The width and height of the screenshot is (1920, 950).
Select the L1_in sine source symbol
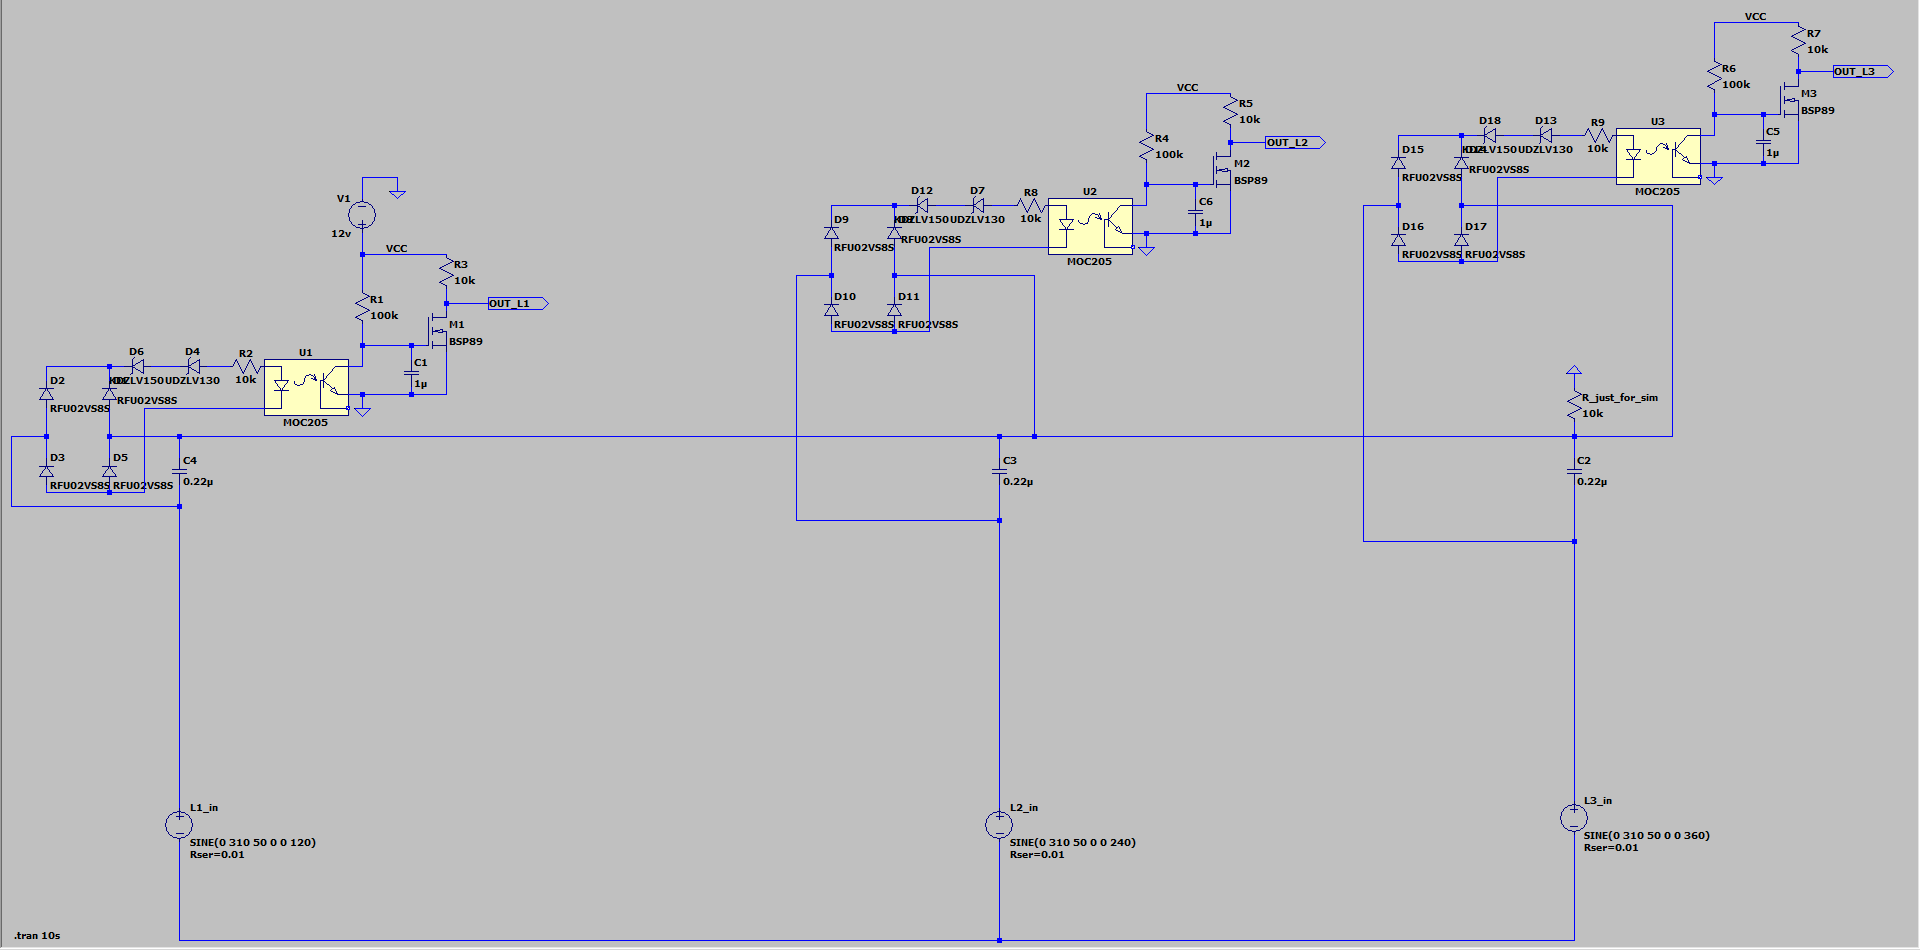click(178, 823)
